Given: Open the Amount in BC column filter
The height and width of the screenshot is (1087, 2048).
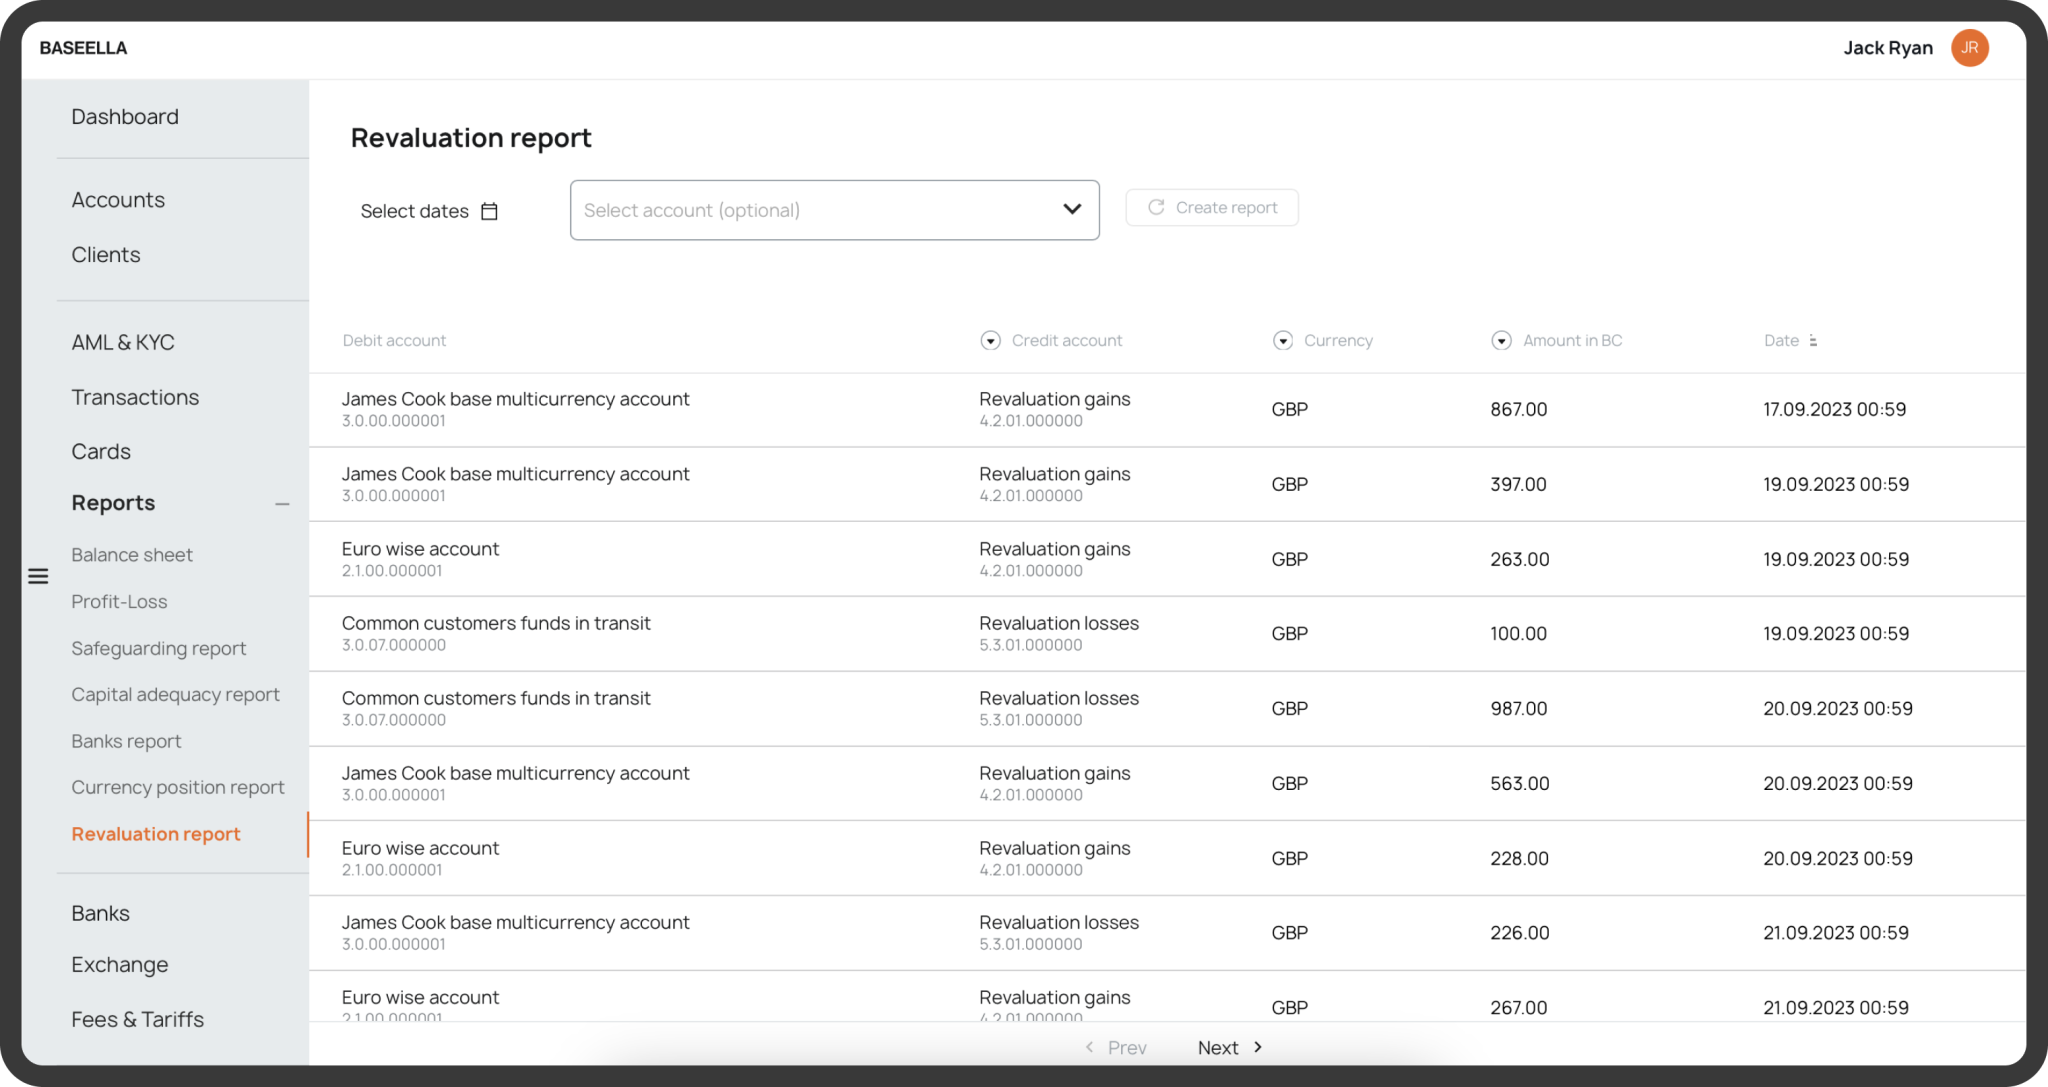Looking at the screenshot, I should pos(1501,340).
